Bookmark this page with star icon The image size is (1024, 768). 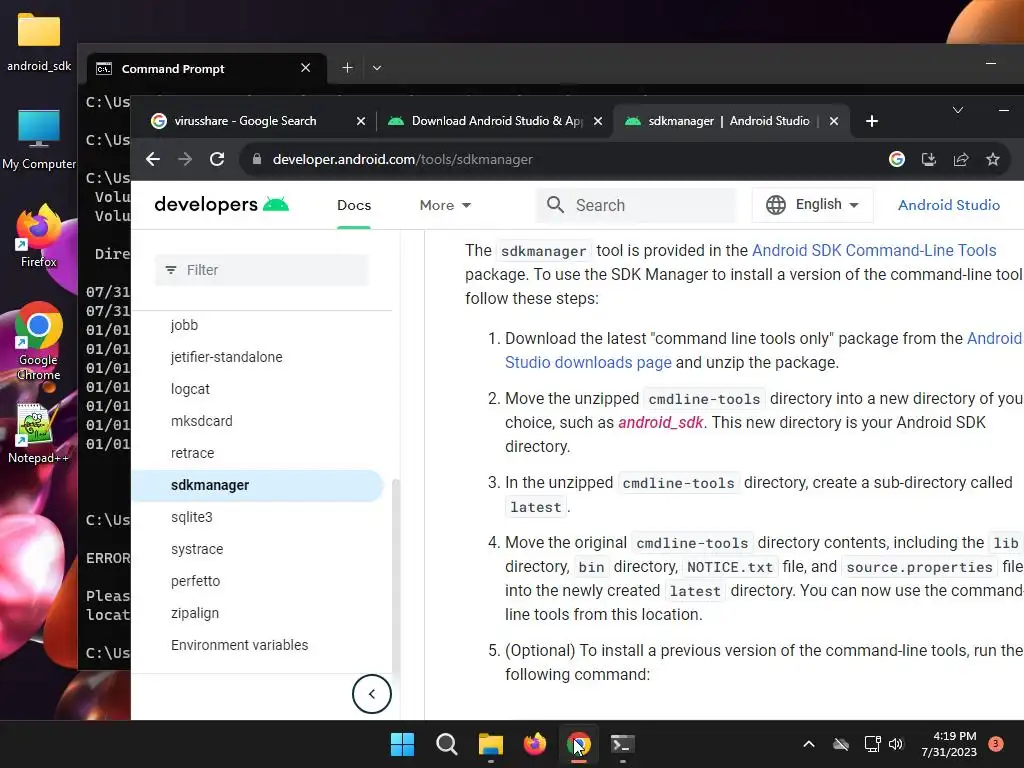[993, 159]
